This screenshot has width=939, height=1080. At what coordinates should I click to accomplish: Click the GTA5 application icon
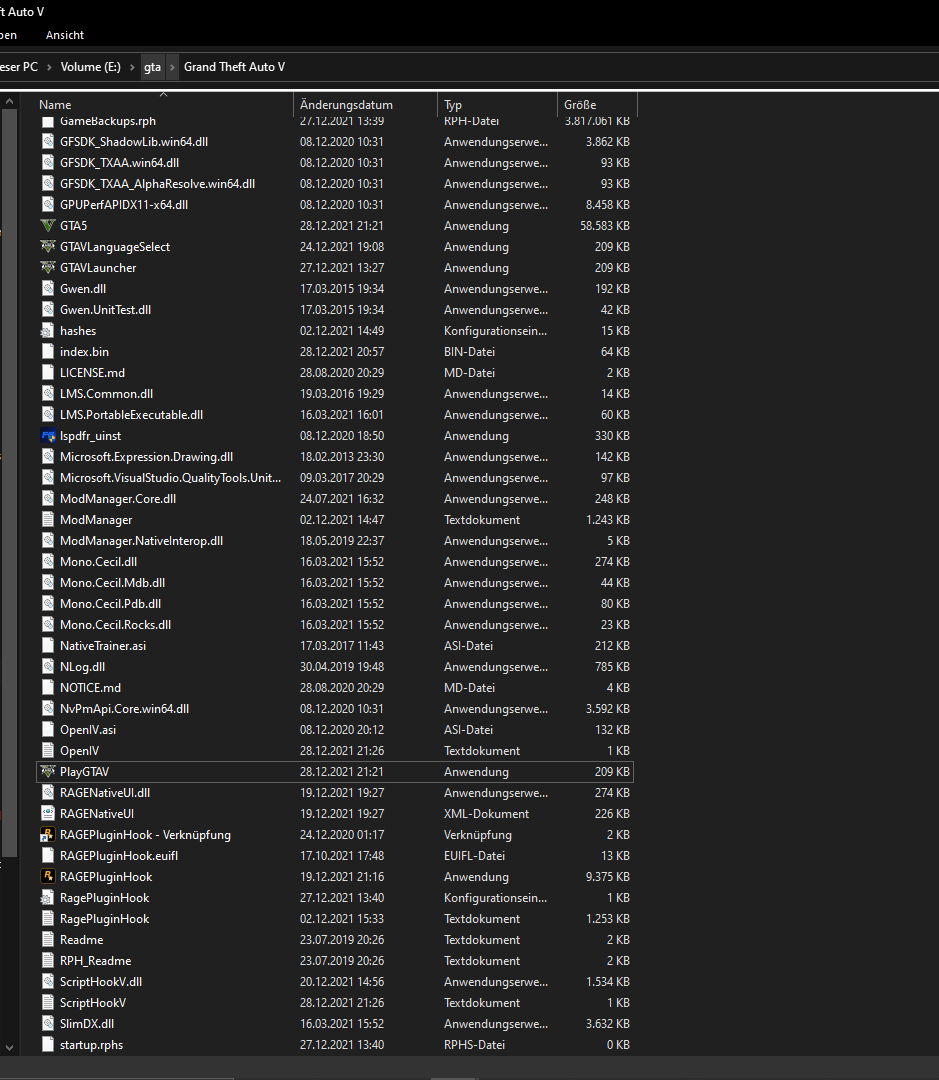pyautogui.click(x=48, y=225)
